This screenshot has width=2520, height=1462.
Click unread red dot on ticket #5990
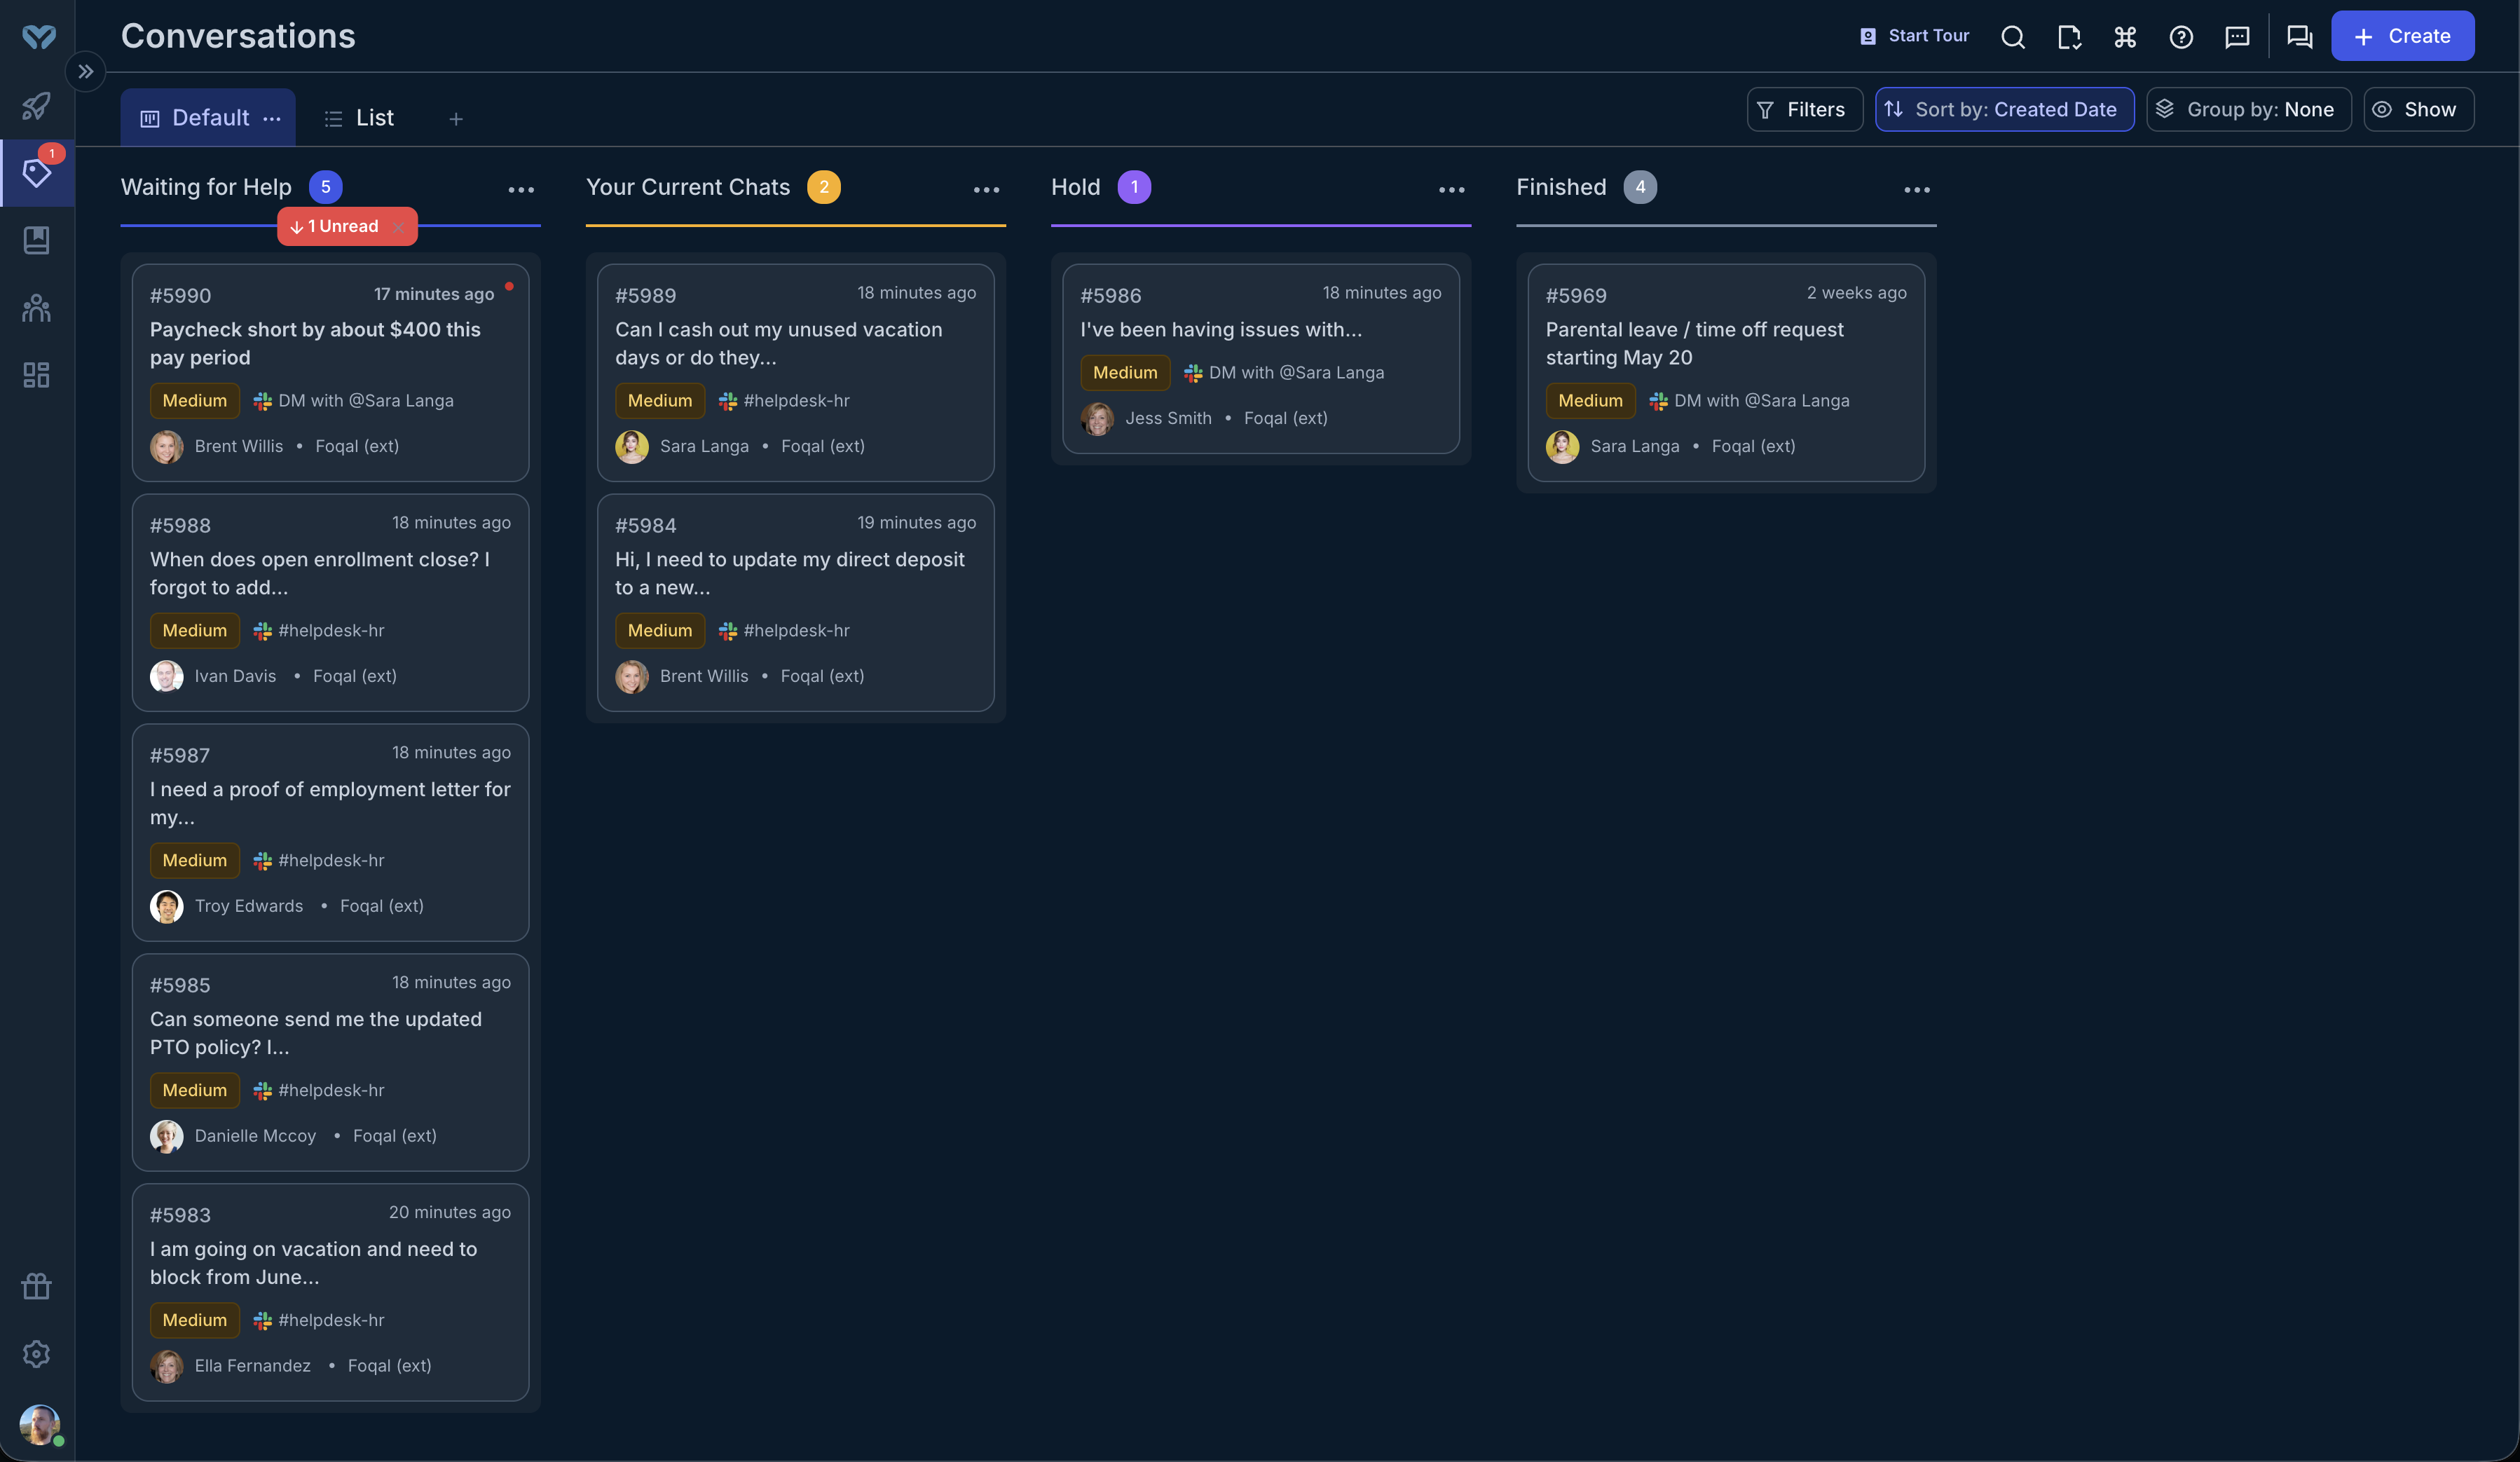pyautogui.click(x=509, y=286)
